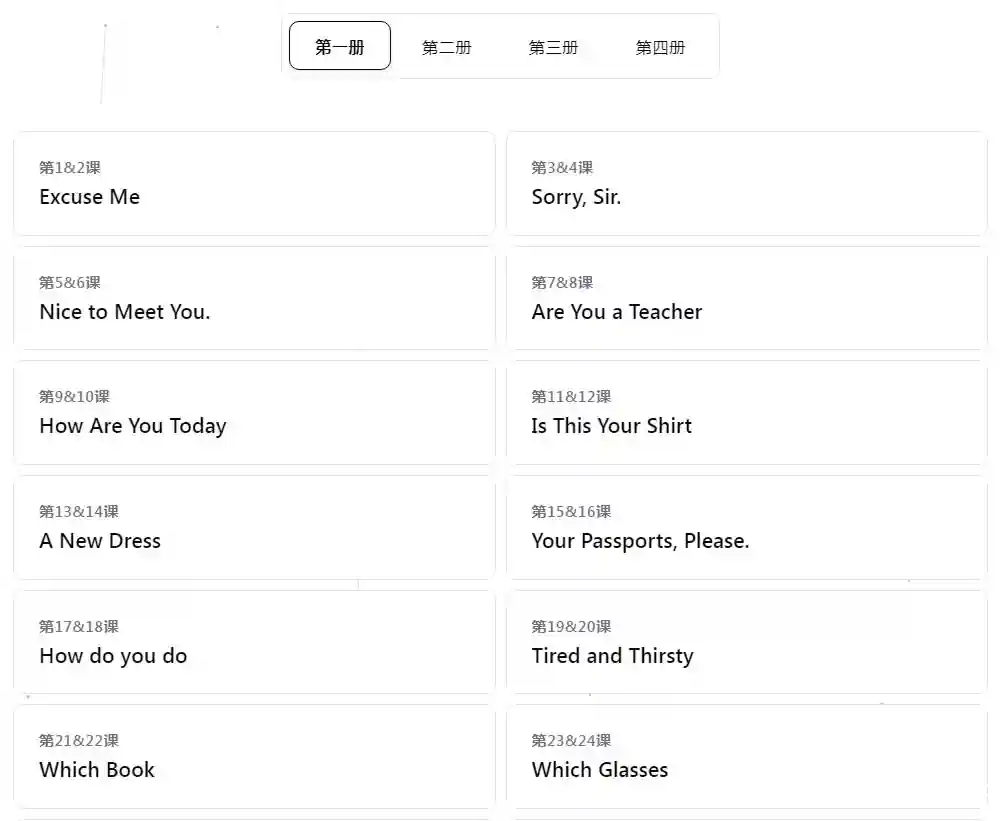Click the 第15&16课 lesson label
This screenshot has width=1005, height=821.
[x=571, y=512]
